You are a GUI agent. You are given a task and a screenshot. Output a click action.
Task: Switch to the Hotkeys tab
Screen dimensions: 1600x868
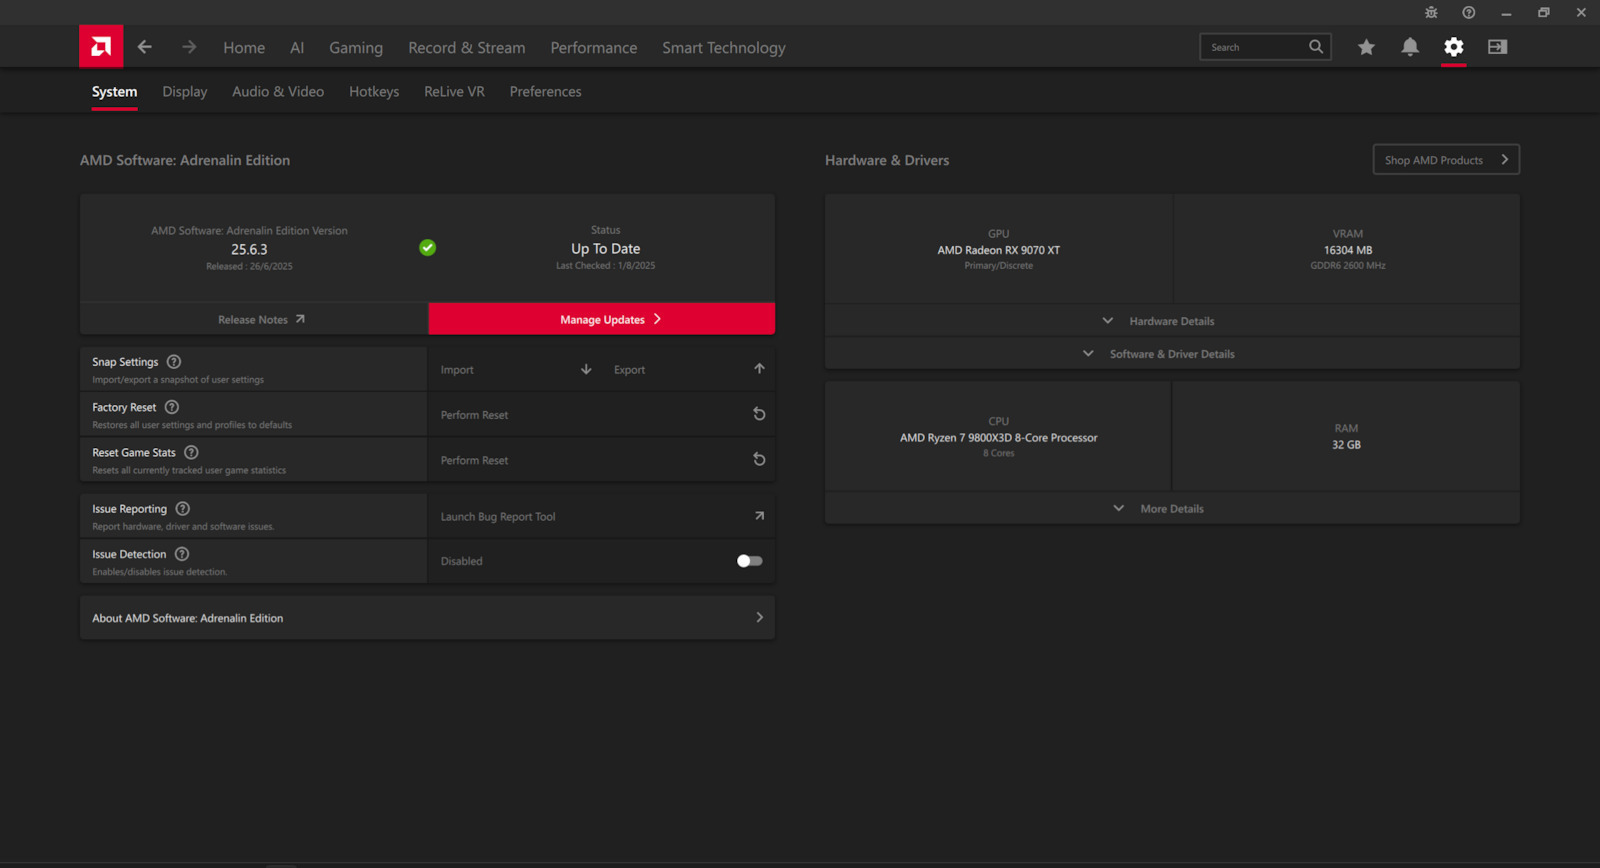(x=374, y=92)
